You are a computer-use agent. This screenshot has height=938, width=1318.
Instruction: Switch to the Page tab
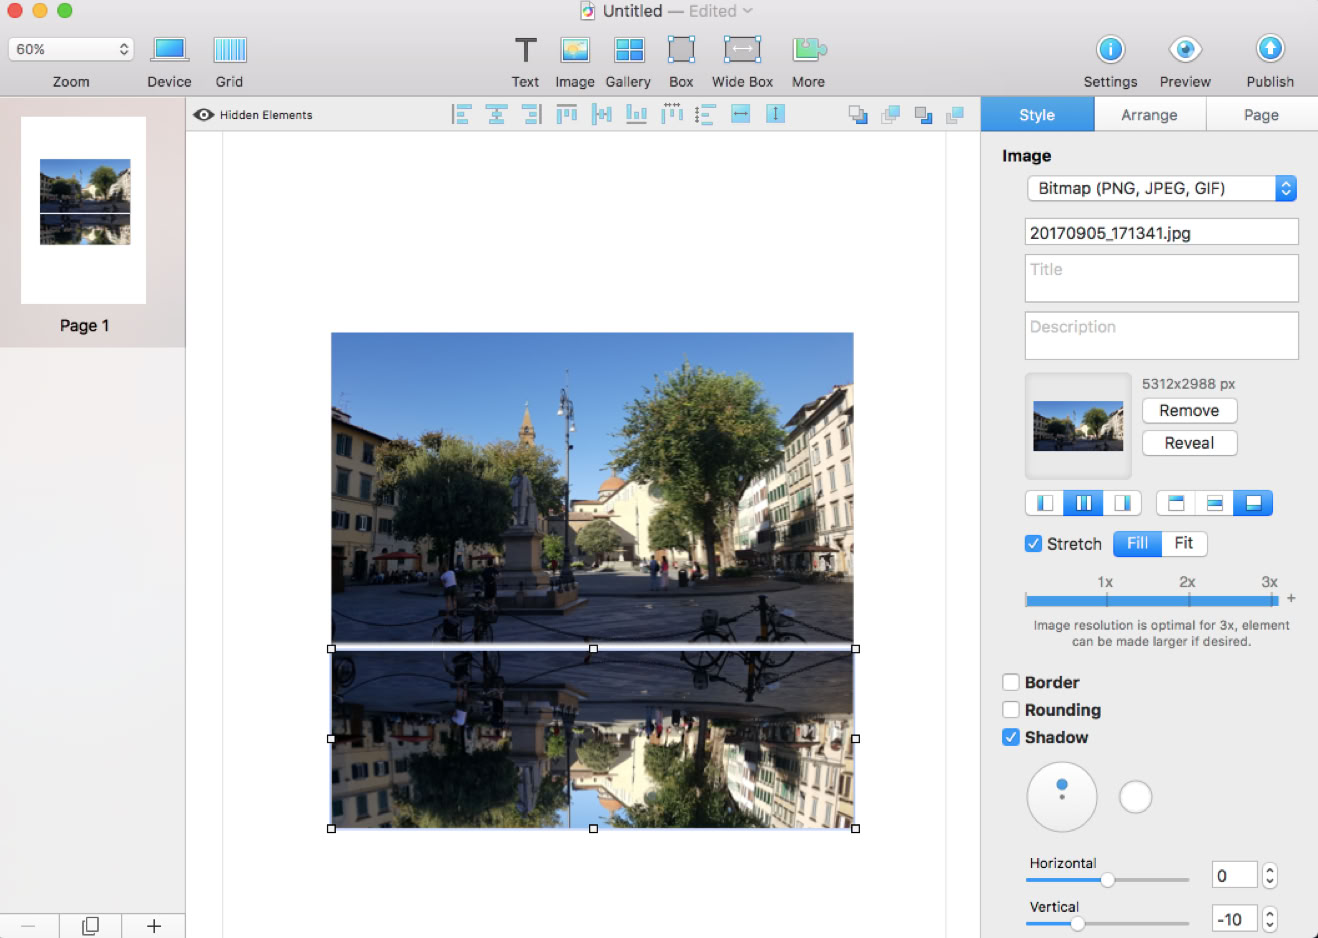point(1261,115)
